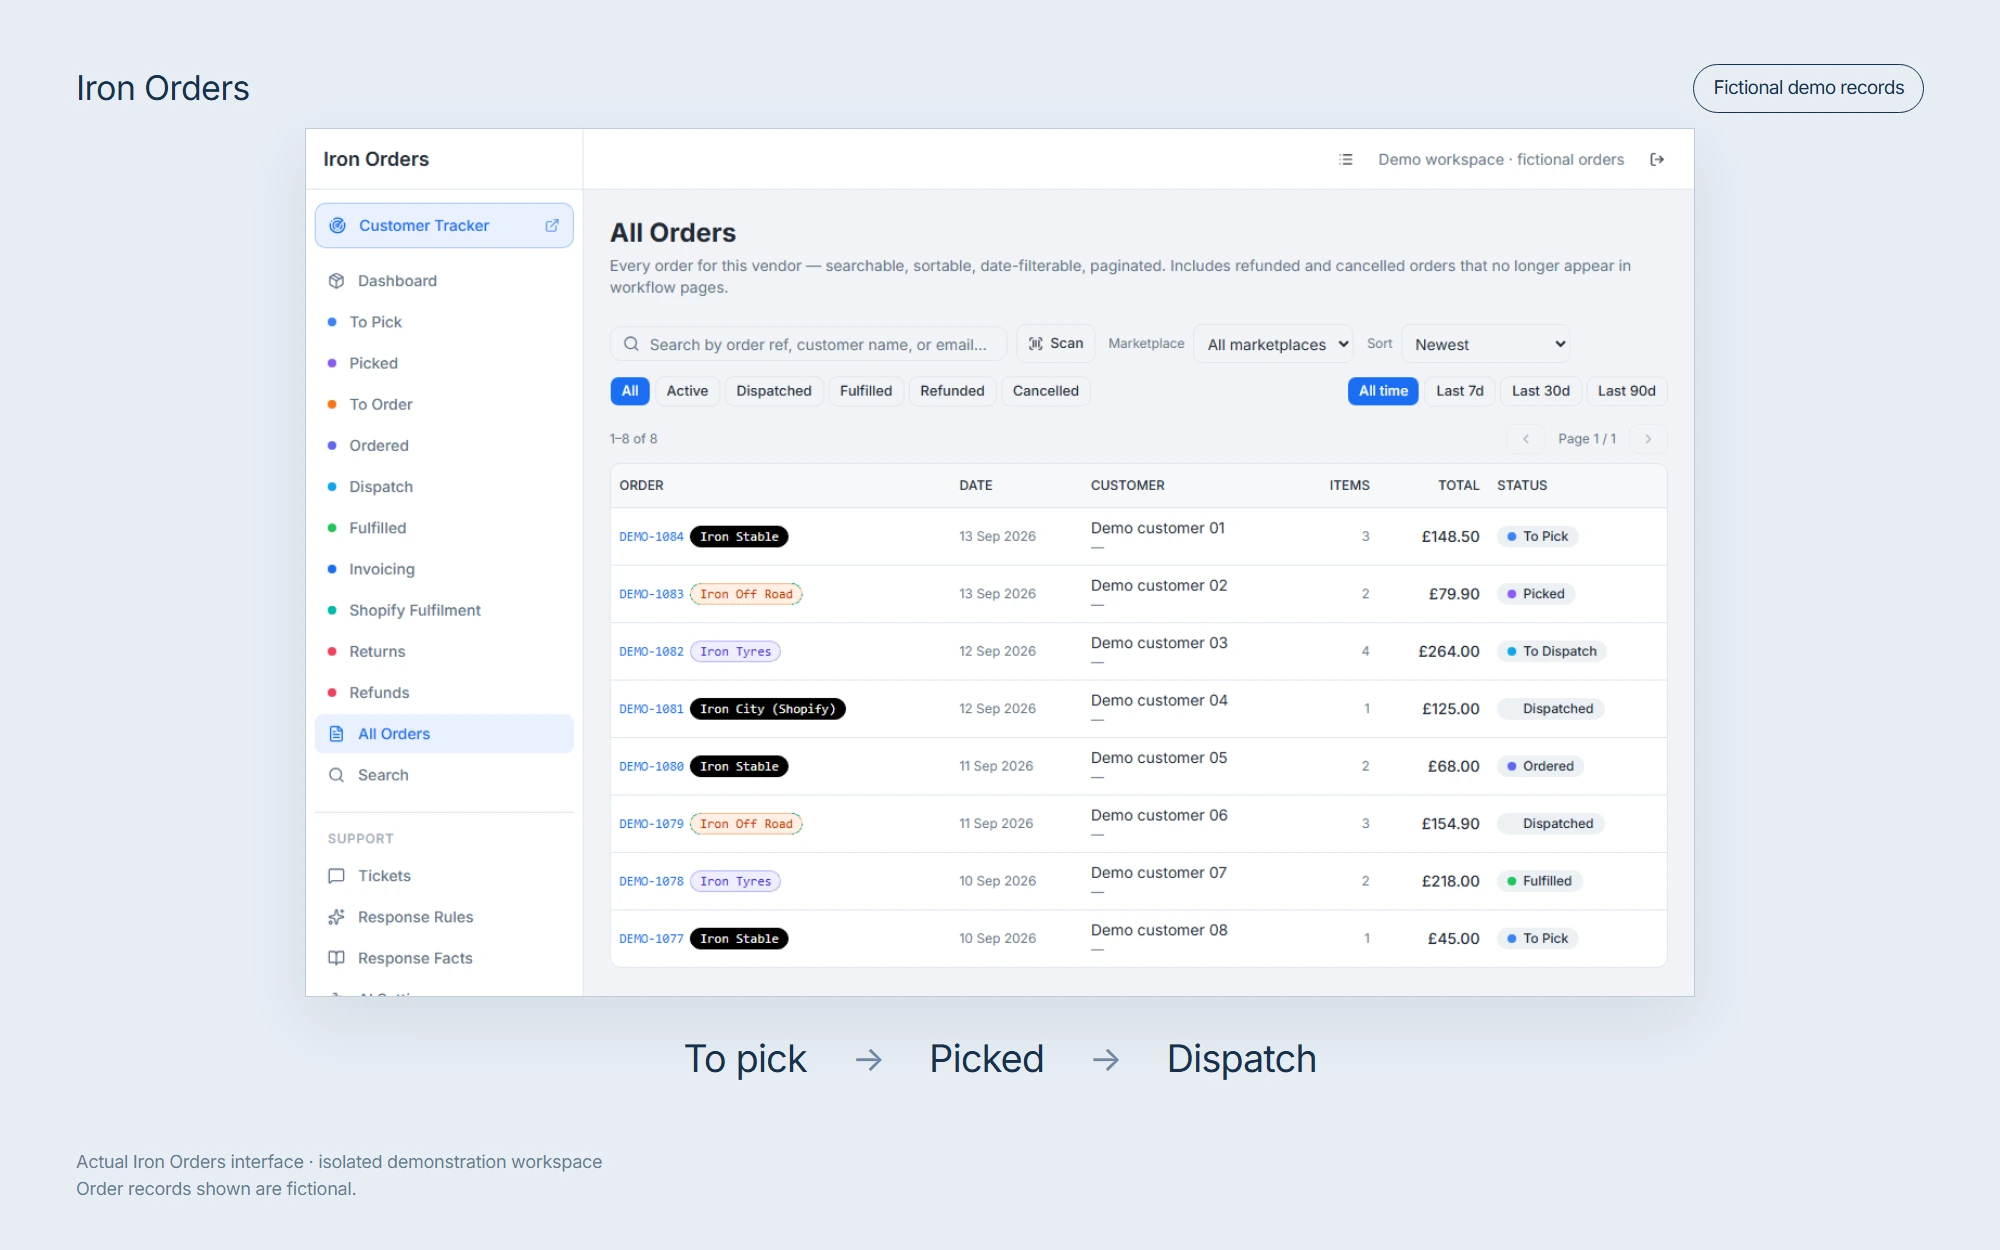Select the Last 90d date range
The image size is (2000, 1250).
point(1627,391)
